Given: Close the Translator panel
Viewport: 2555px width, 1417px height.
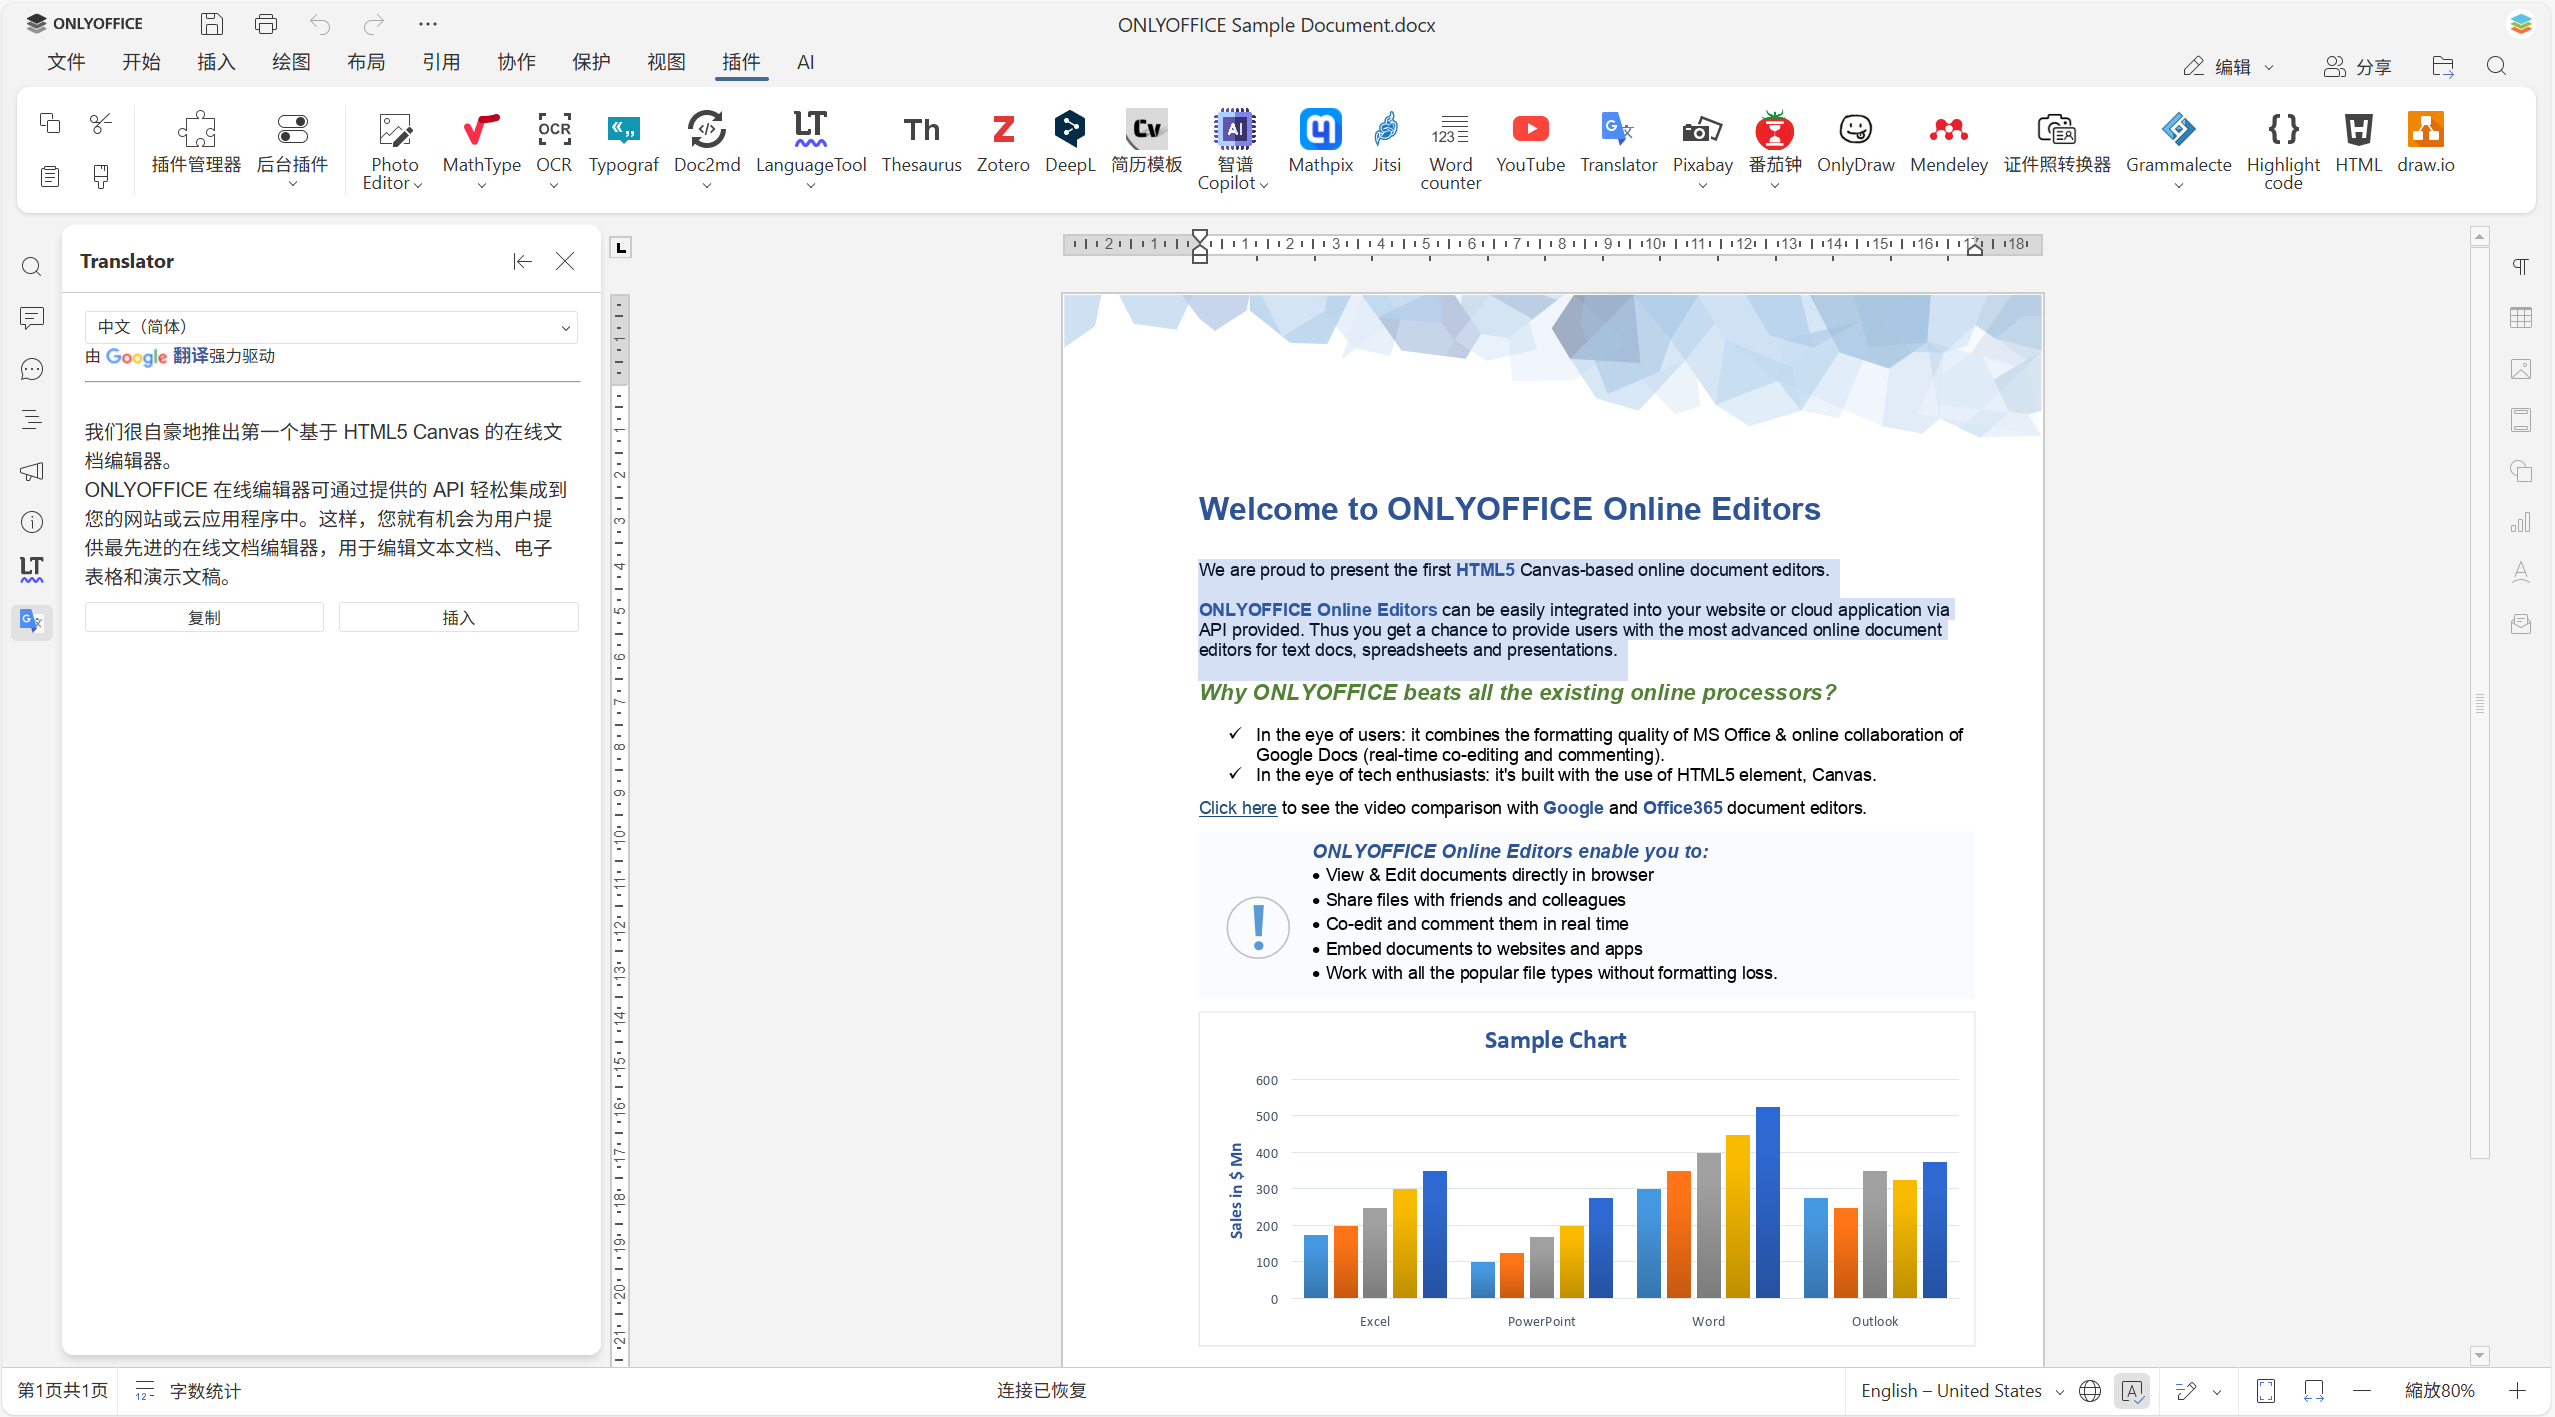Looking at the screenshot, I should 565,261.
